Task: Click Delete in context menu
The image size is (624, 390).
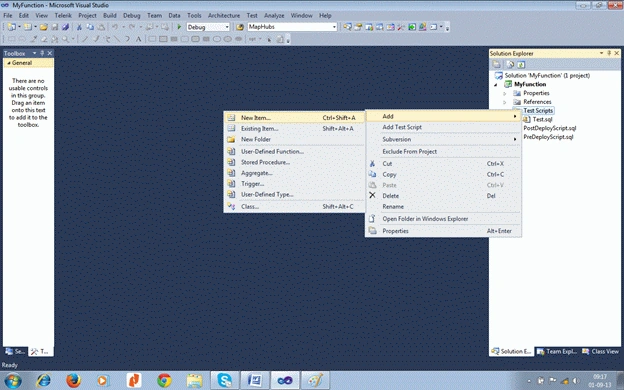Action: click(x=443, y=196)
